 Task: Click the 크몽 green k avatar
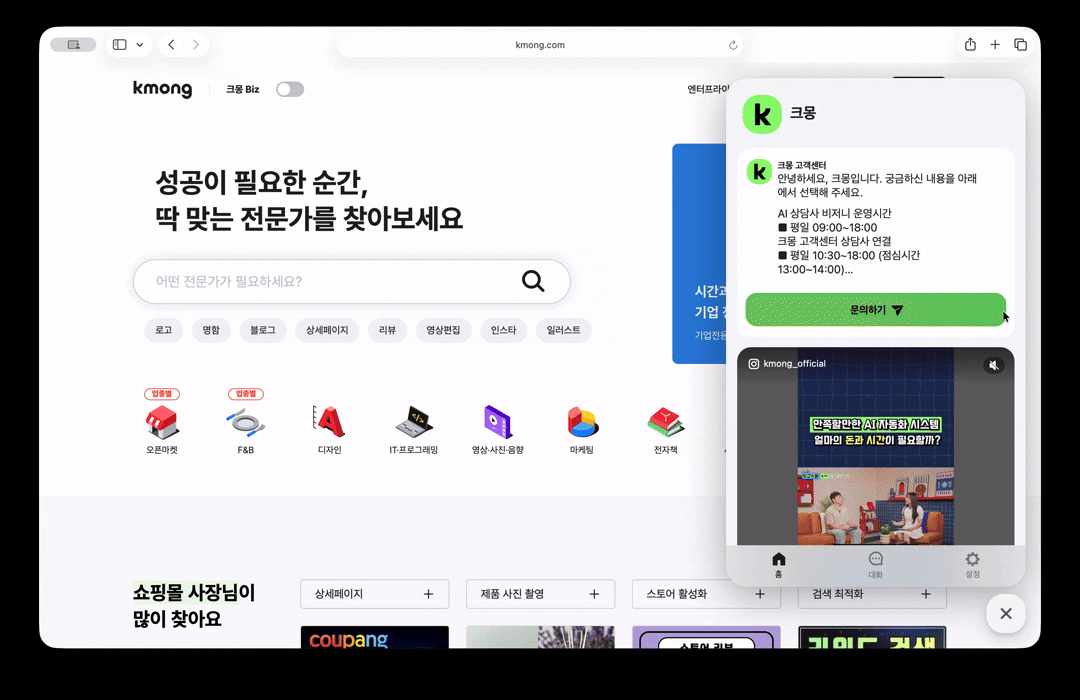coord(762,114)
